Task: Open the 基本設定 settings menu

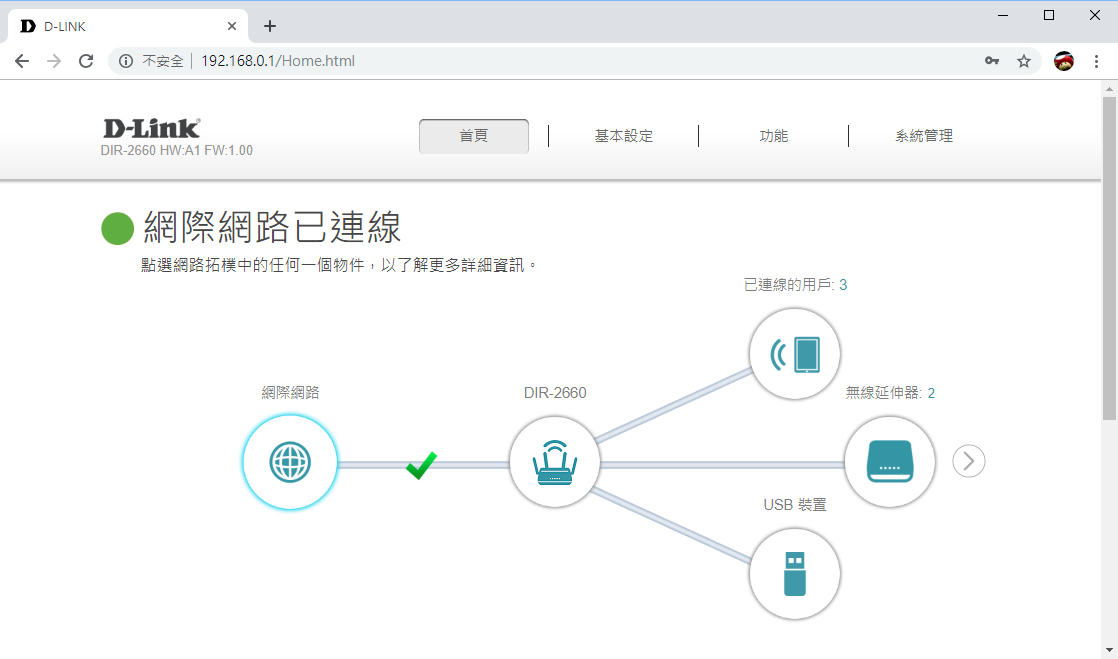Action: pyautogui.click(x=624, y=136)
